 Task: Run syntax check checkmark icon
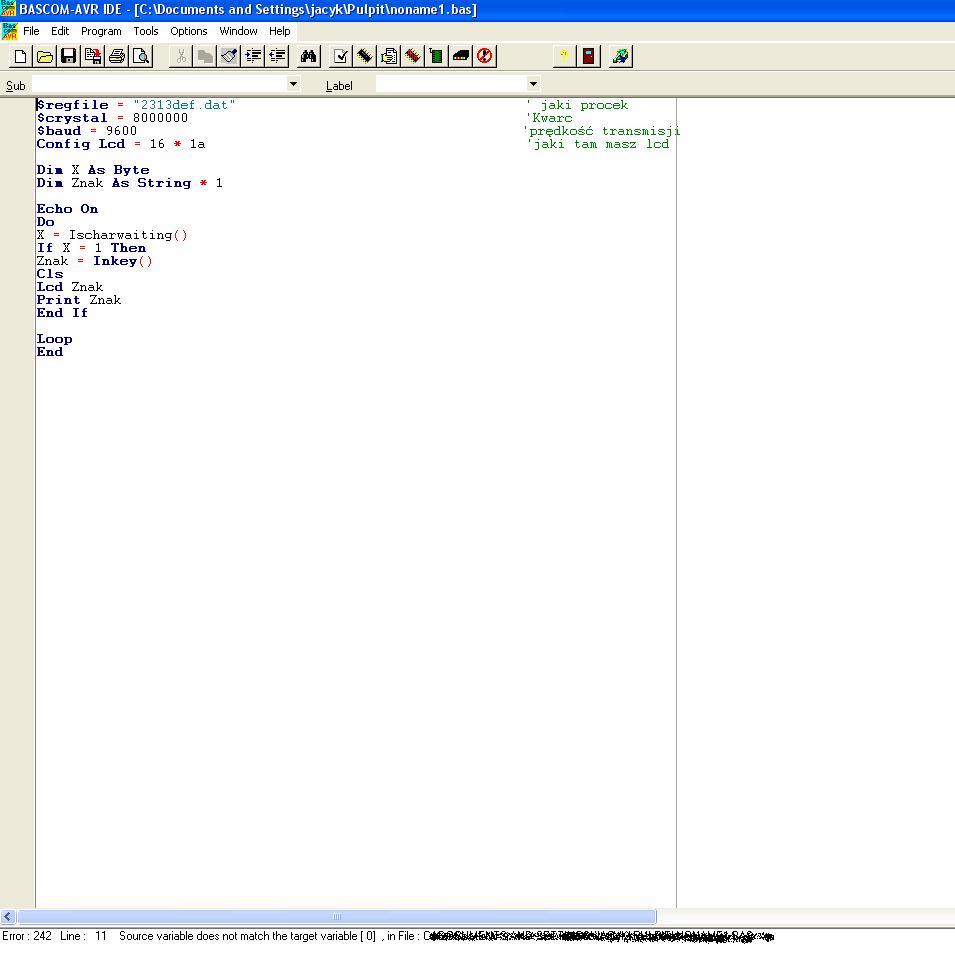(x=340, y=57)
